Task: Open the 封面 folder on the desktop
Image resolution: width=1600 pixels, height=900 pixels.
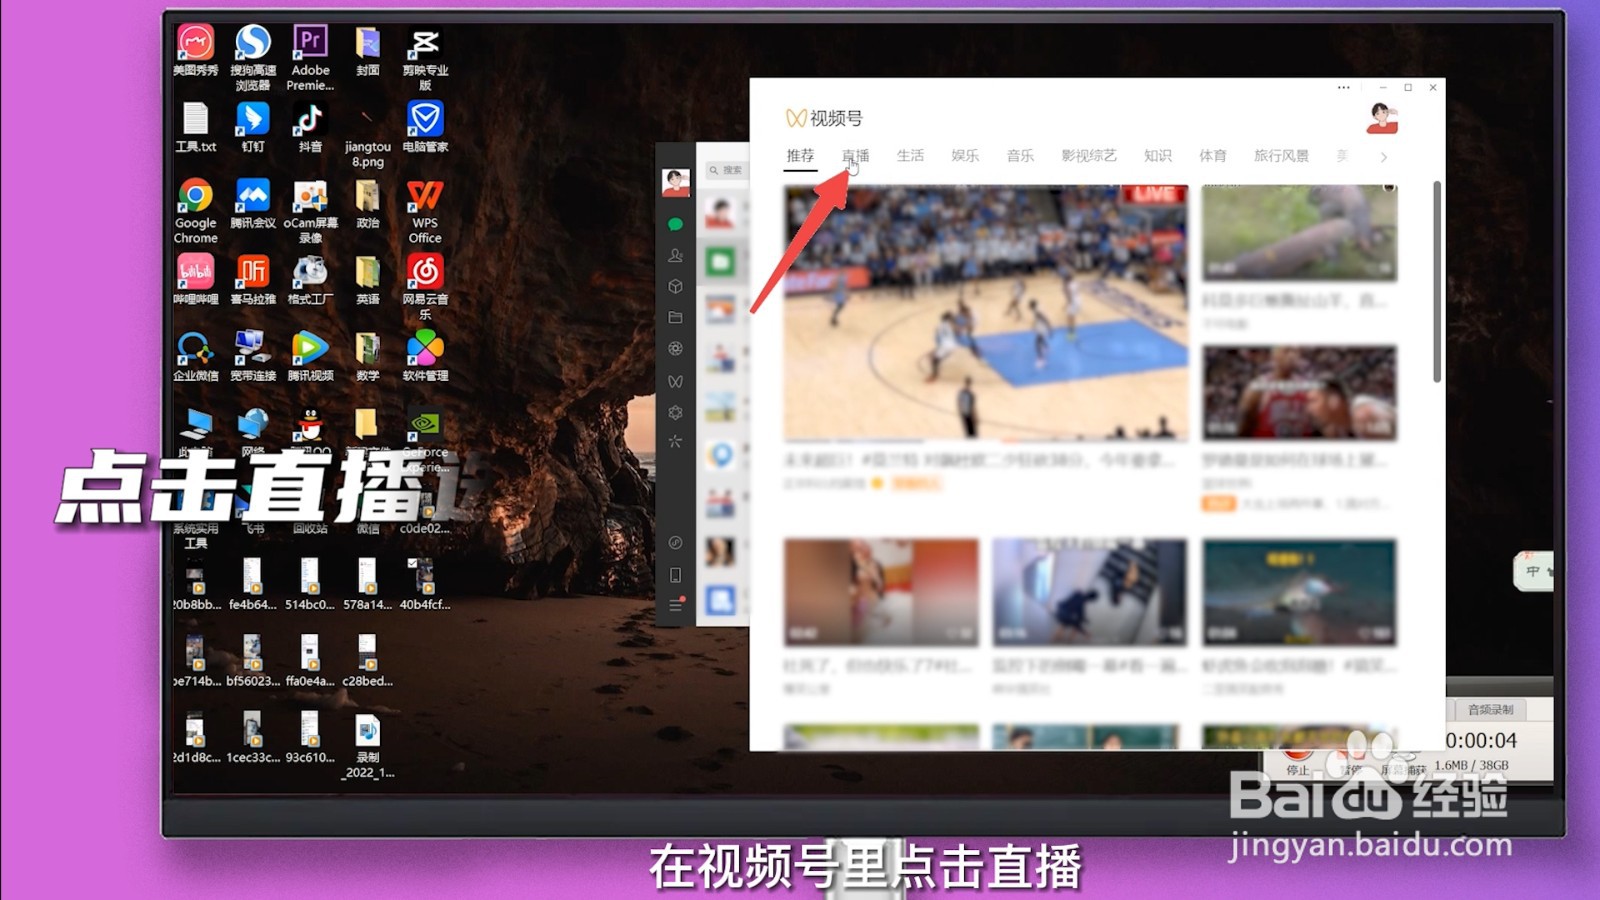Action: (367, 50)
